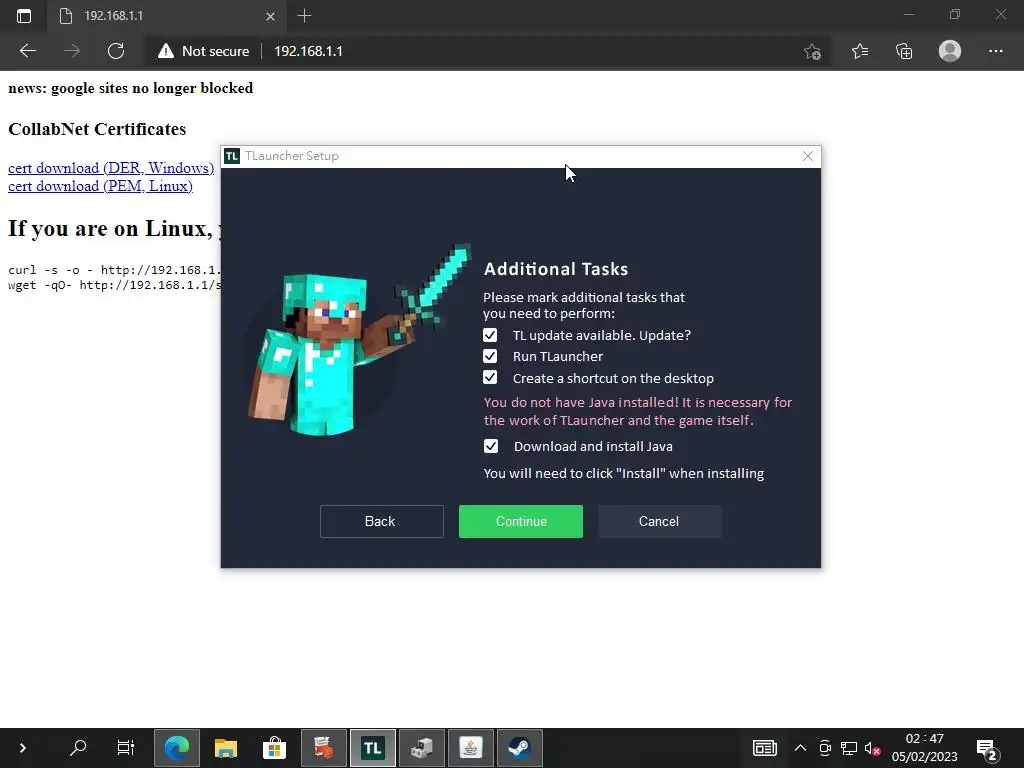The height and width of the screenshot is (768, 1024).
Task: Switch to Microsoft Edge on the taskbar
Action: 177,748
